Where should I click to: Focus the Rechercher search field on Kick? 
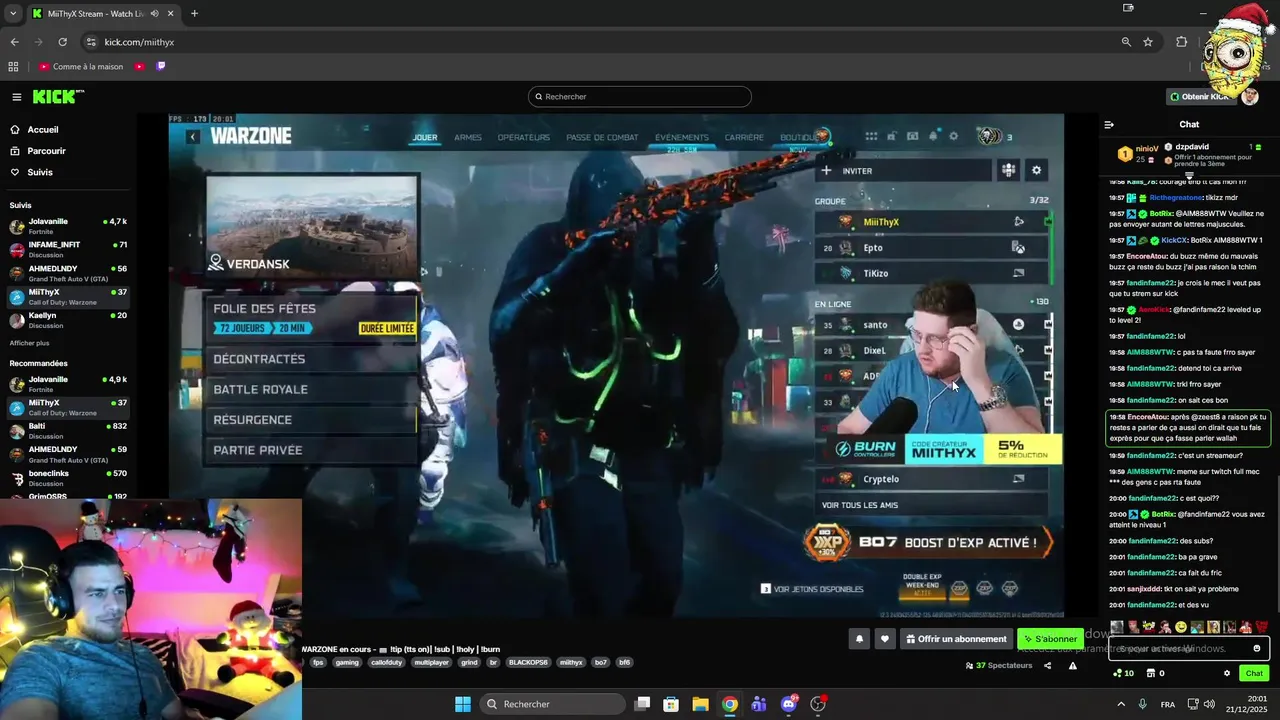[640, 97]
